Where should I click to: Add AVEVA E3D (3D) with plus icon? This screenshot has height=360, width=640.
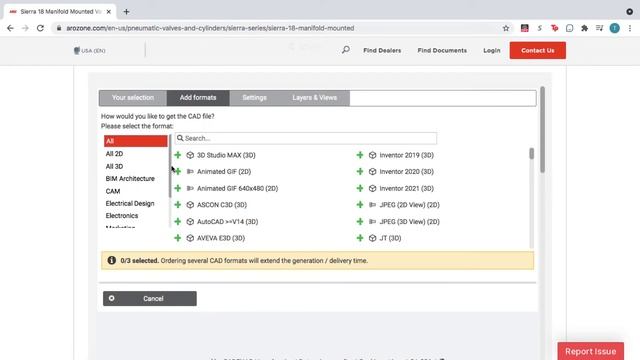178,238
